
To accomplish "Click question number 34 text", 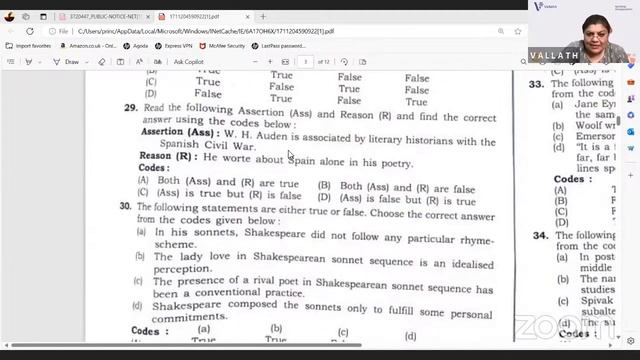I will [540, 236].
